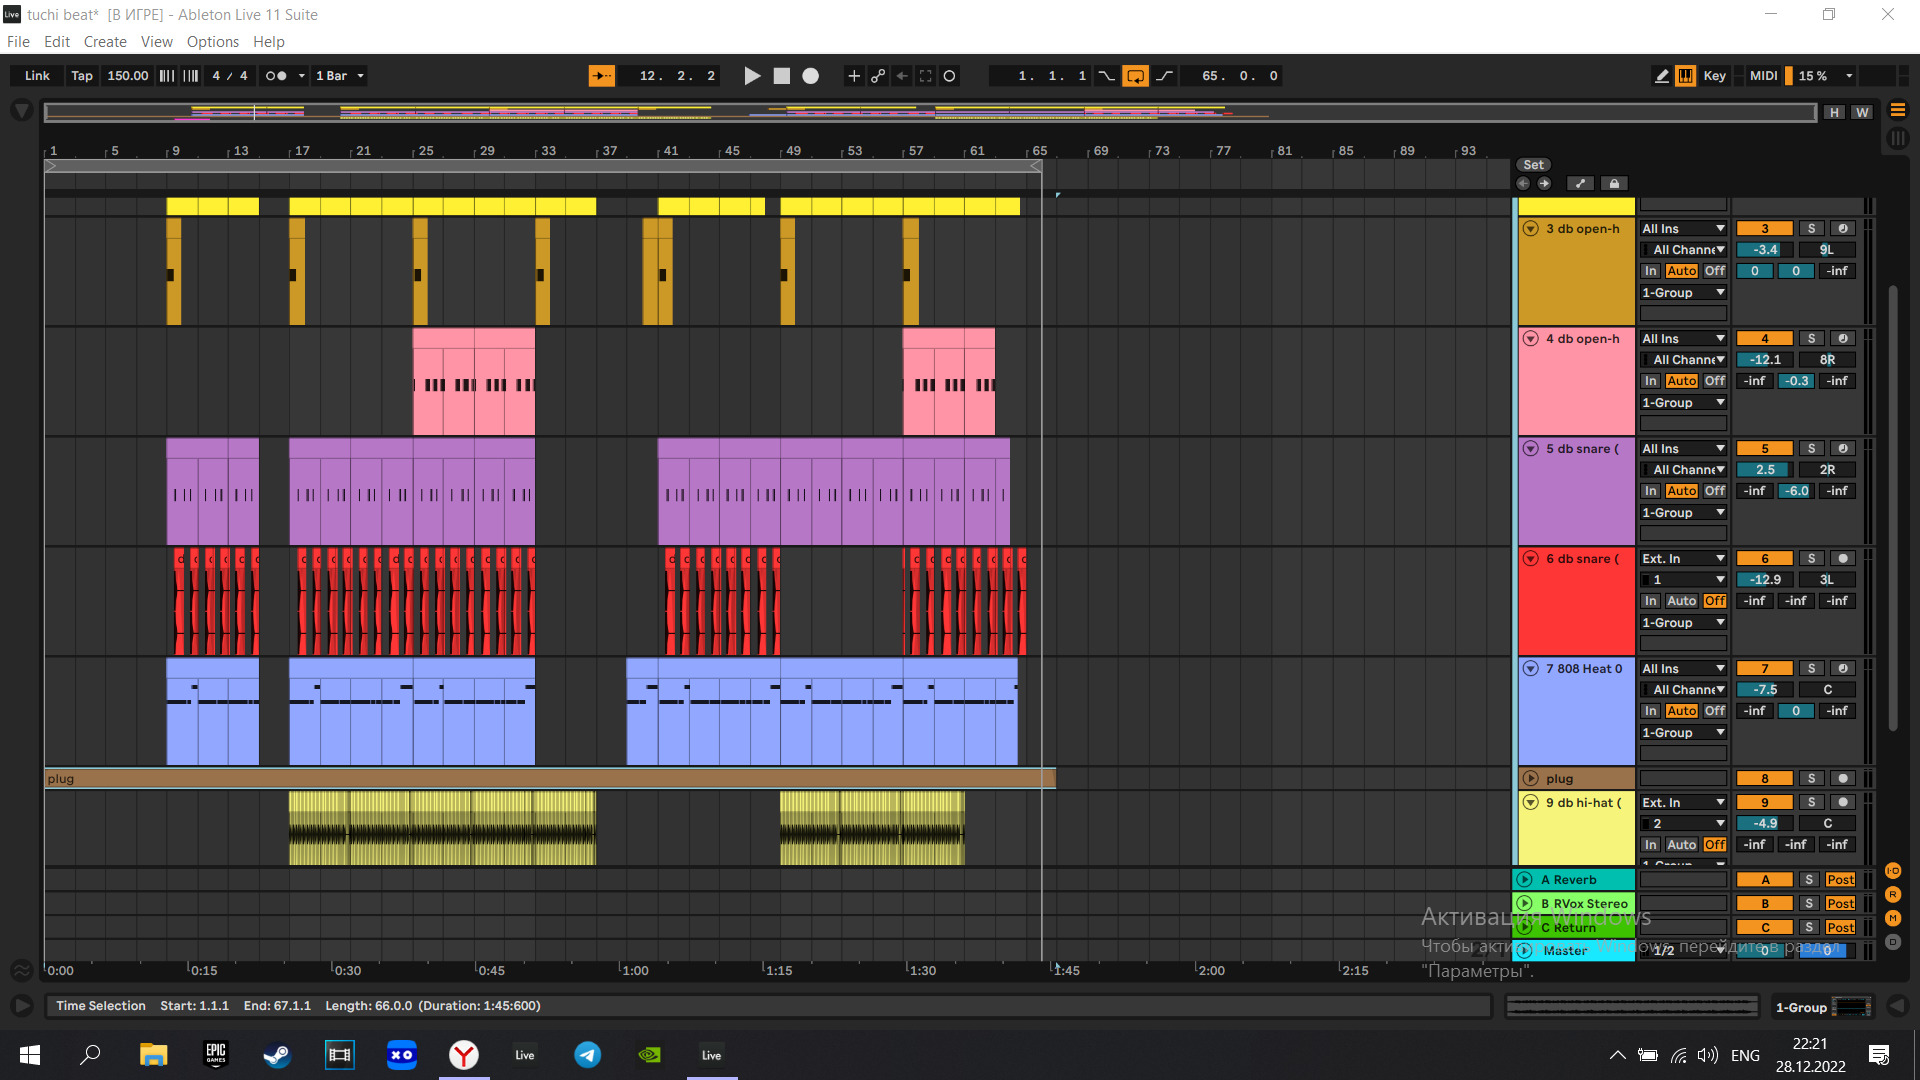Collapse the 7 808 Heat track
This screenshot has height=1080, width=1920.
[x=1531, y=669]
